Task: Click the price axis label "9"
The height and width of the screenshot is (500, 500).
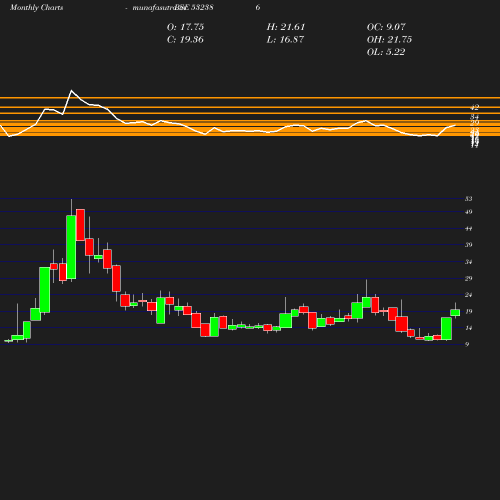Action: [x=467, y=344]
